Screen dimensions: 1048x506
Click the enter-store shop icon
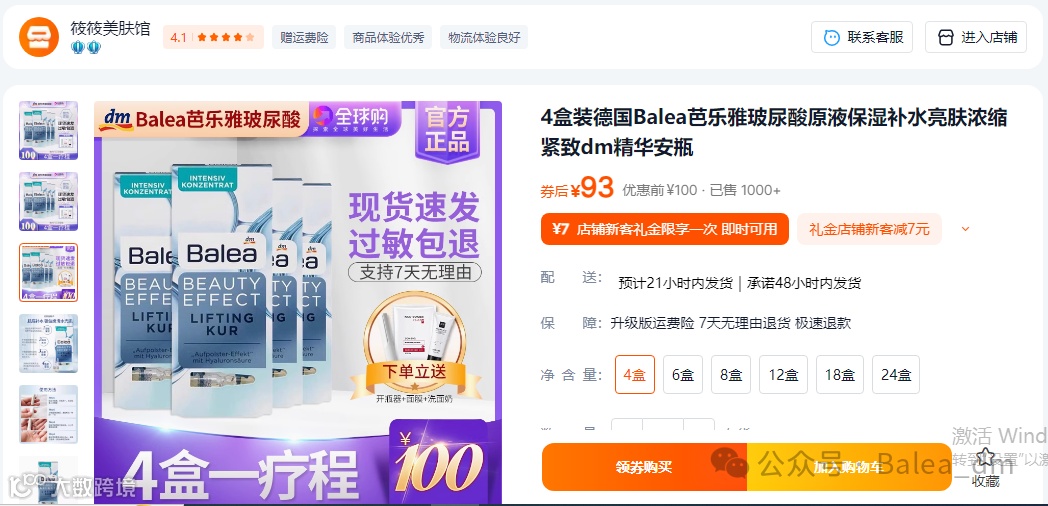coord(946,37)
